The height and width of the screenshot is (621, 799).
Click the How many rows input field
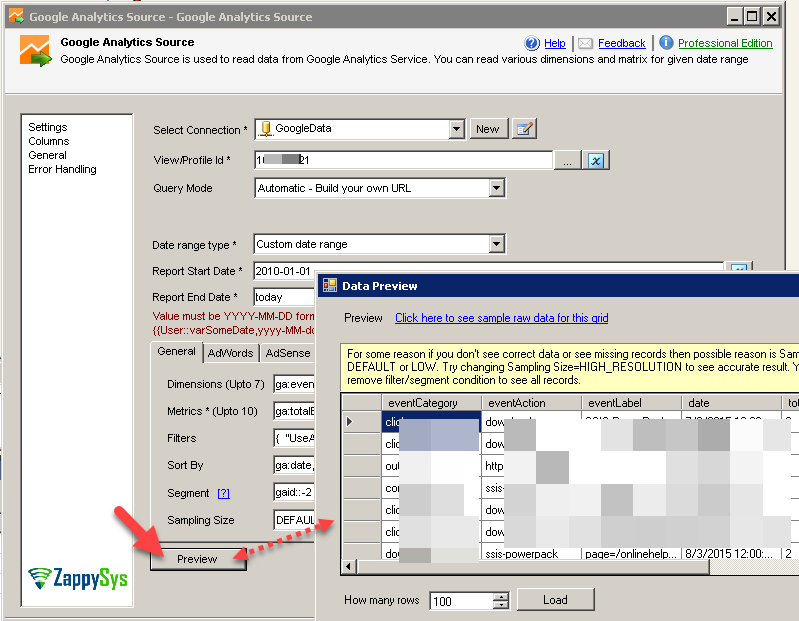462,601
